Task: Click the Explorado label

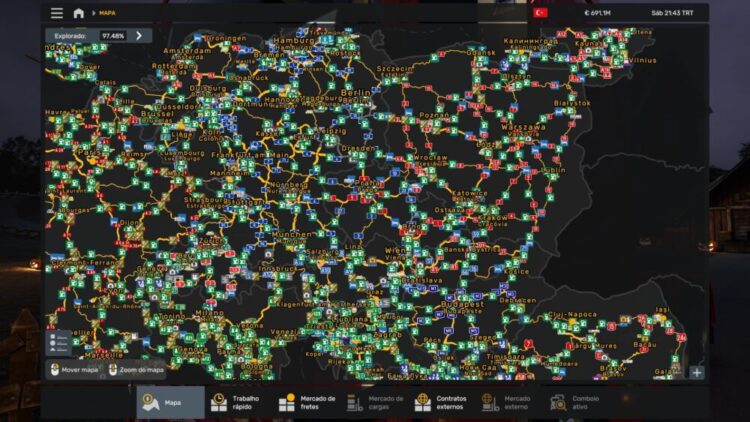Action: tap(70, 36)
